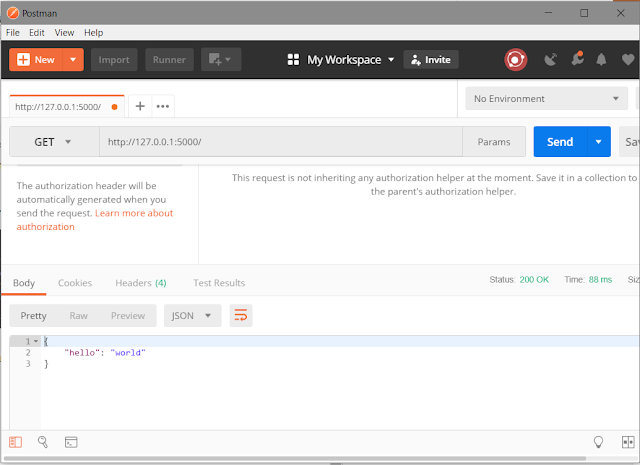
Task: Click the "hello" key in response
Action: tap(80, 352)
